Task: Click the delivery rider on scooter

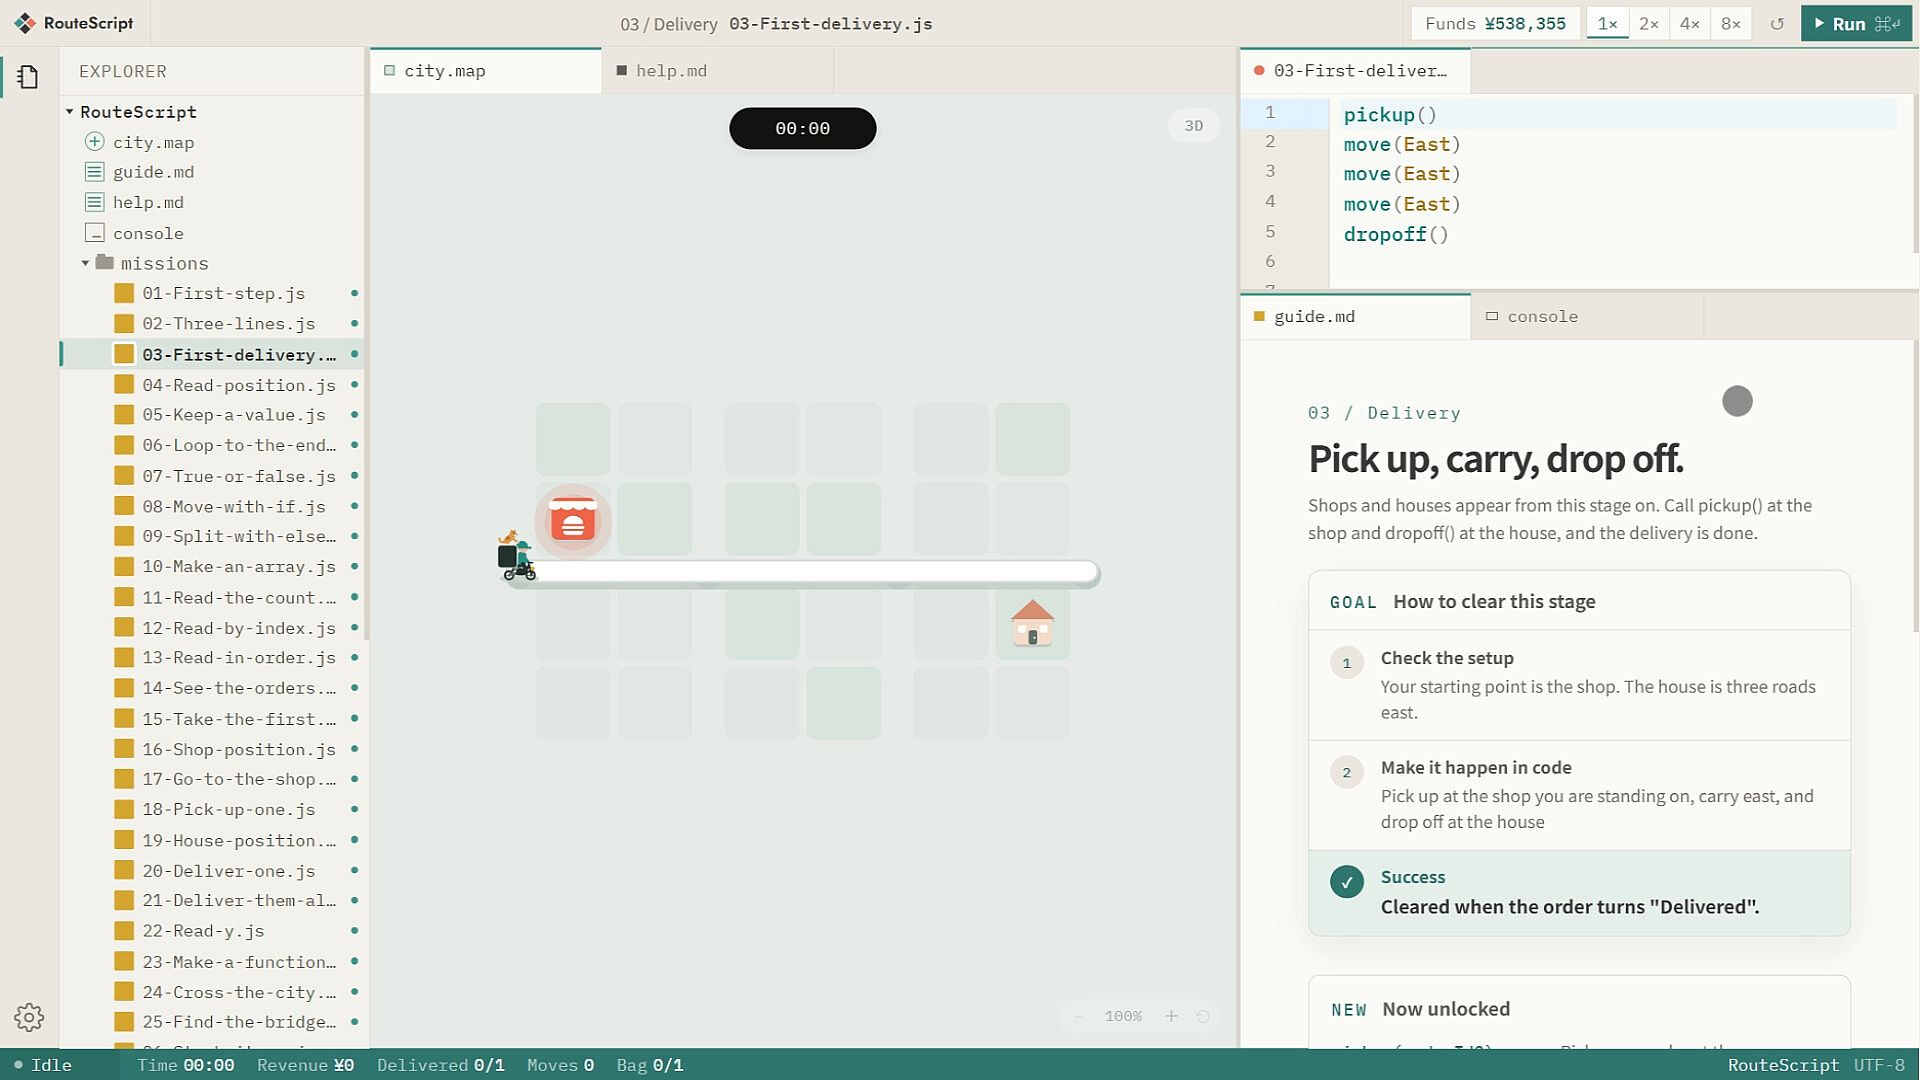Action: point(516,556)
